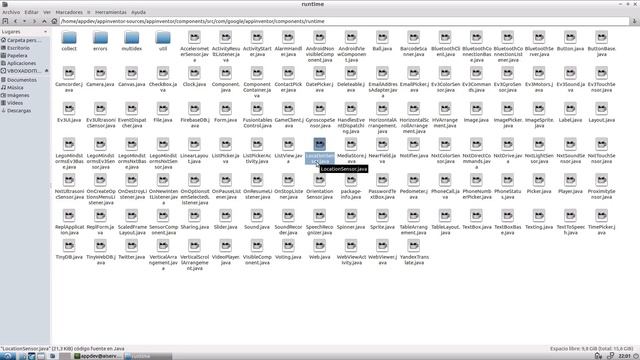Select Música in the sidebar

pos(12,87)
